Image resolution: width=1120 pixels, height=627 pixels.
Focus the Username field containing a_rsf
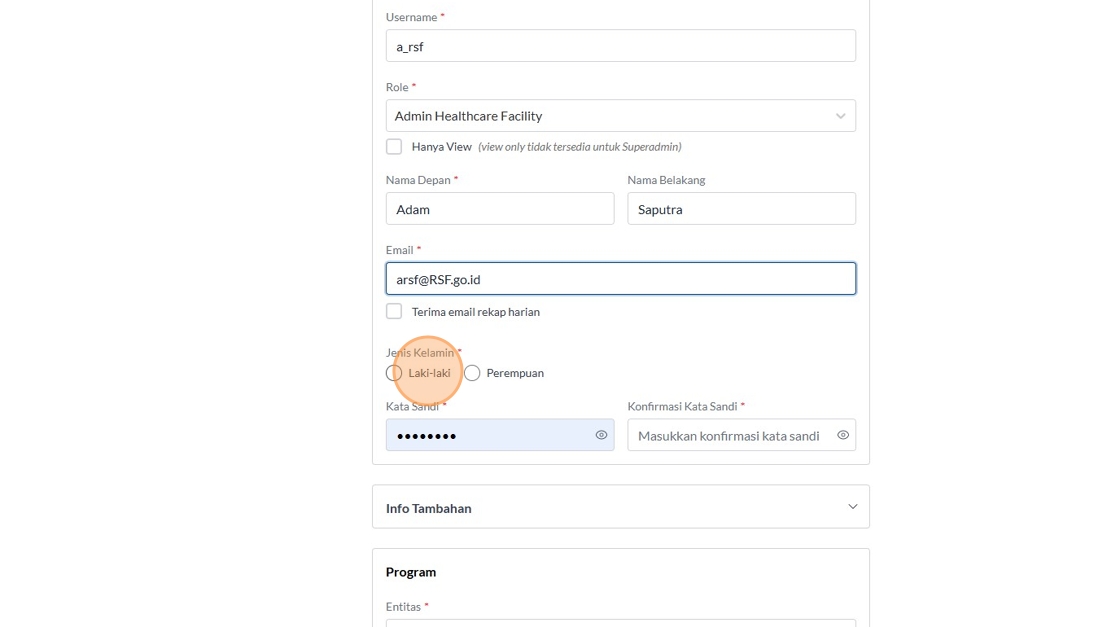click(620, 46)
